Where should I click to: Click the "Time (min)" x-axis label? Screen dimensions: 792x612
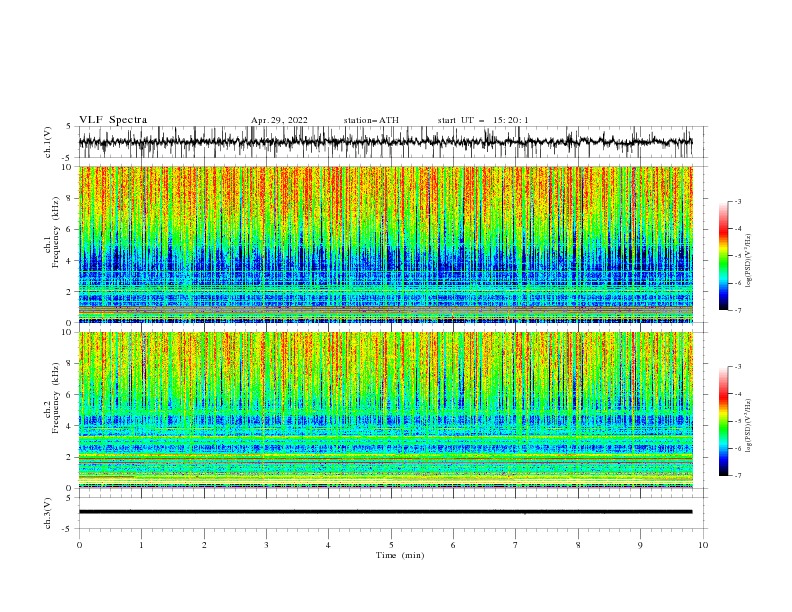click(400, 555)
